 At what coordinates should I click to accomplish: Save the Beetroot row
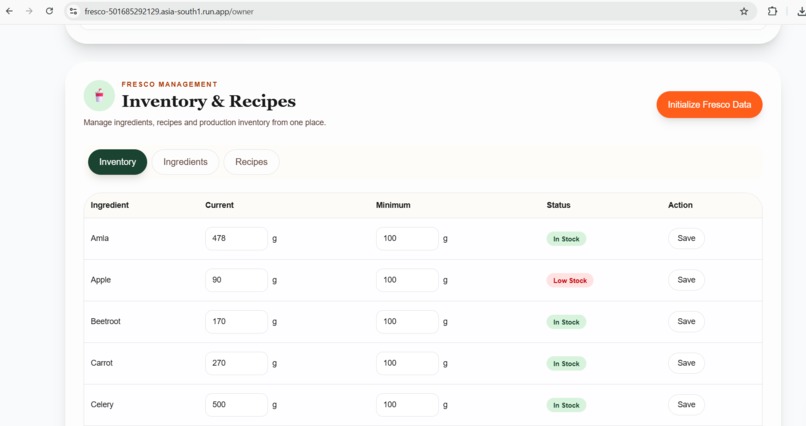click(686, 322)
